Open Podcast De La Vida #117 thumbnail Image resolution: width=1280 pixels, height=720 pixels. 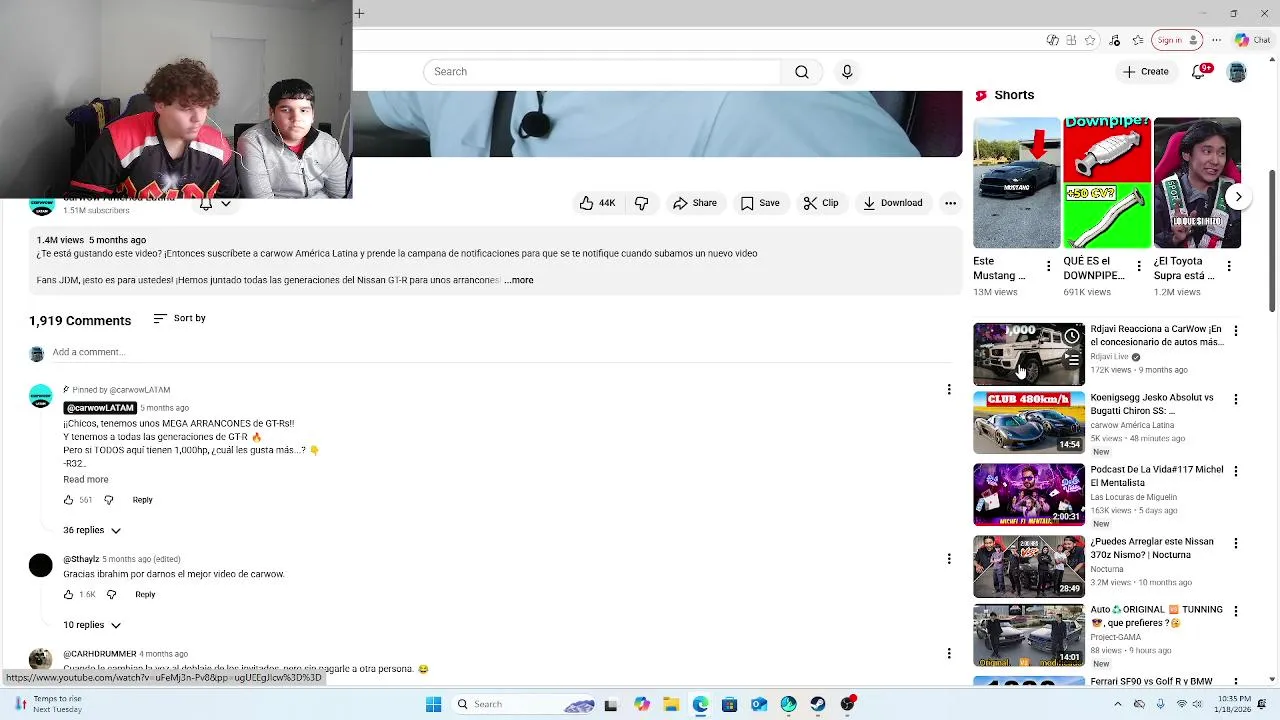(x=1029, y=495)
